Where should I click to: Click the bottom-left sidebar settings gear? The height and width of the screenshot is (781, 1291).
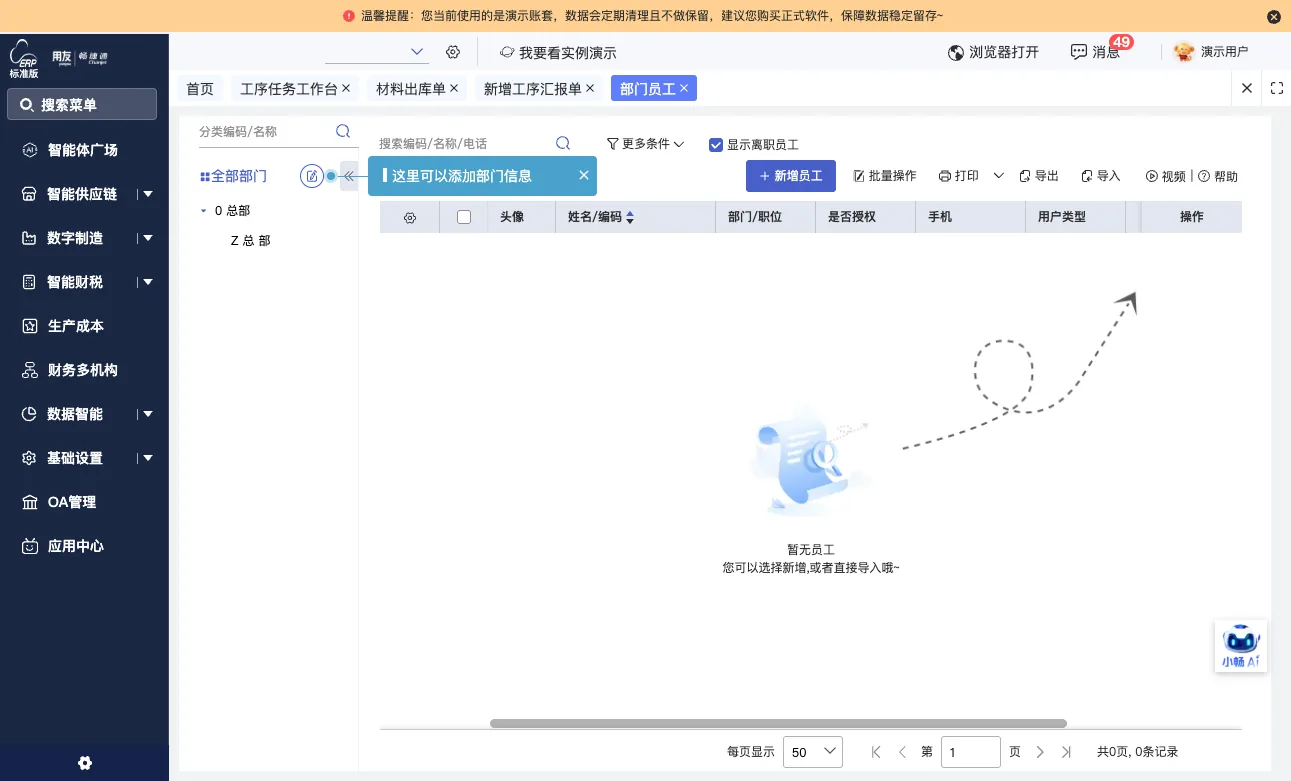pos(85,763)
